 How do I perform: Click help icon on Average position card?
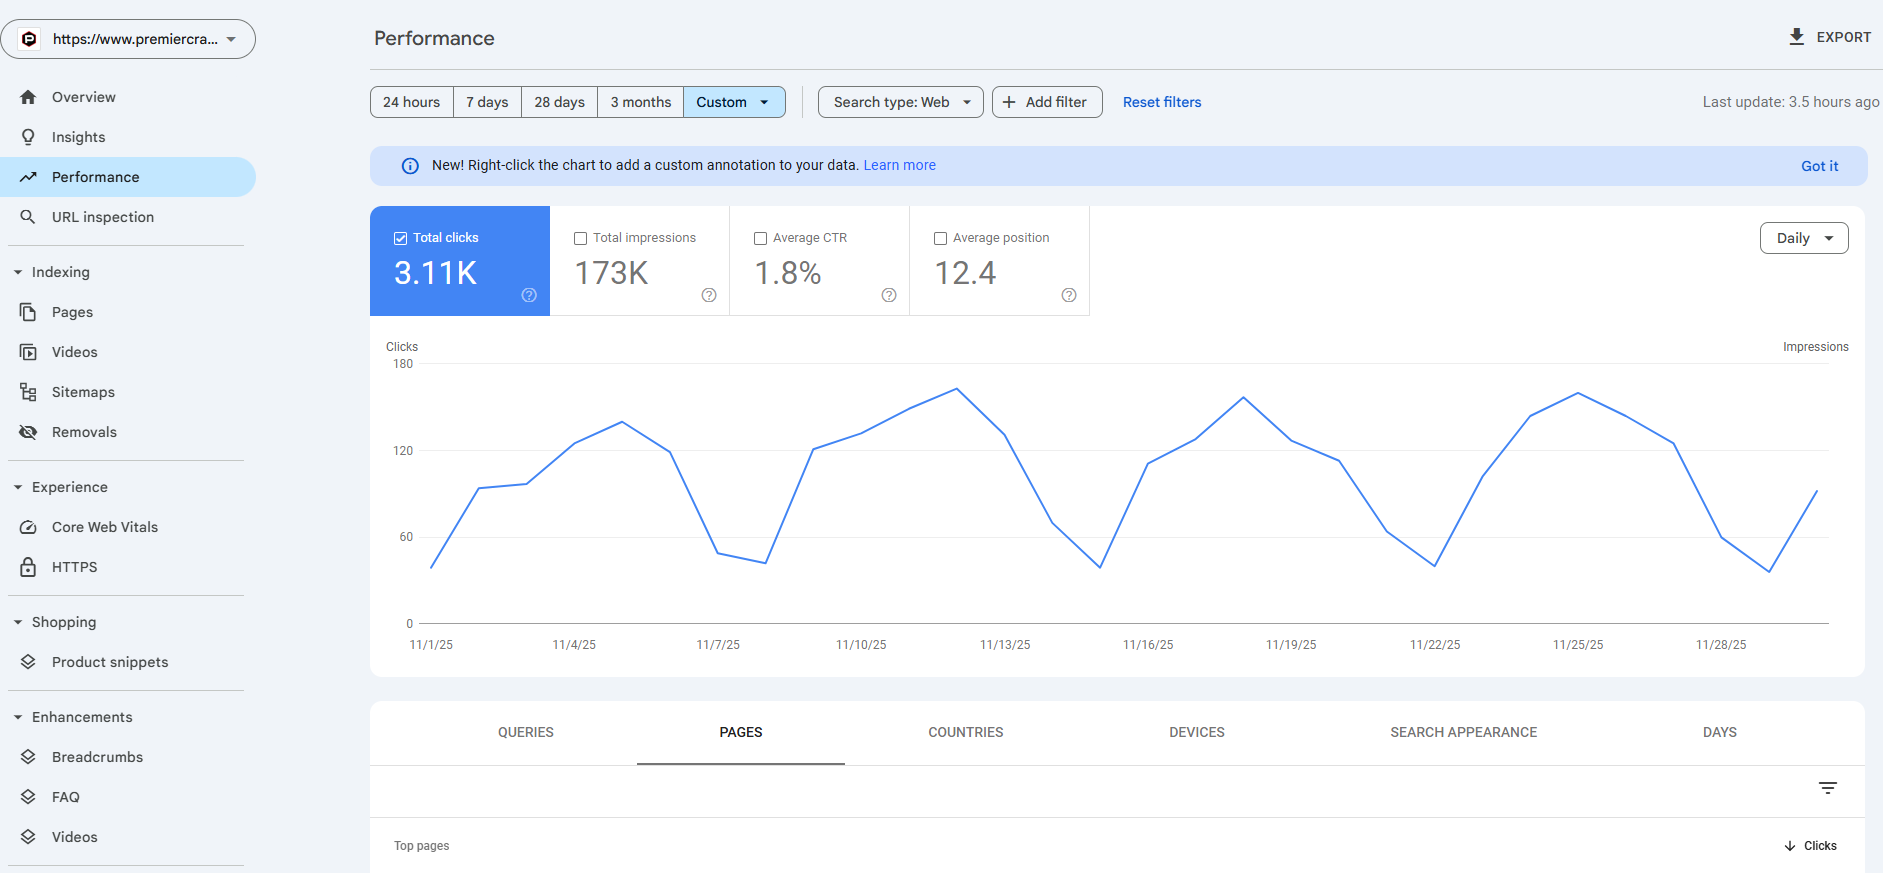pyautogui.click(x=1069, y=295)
